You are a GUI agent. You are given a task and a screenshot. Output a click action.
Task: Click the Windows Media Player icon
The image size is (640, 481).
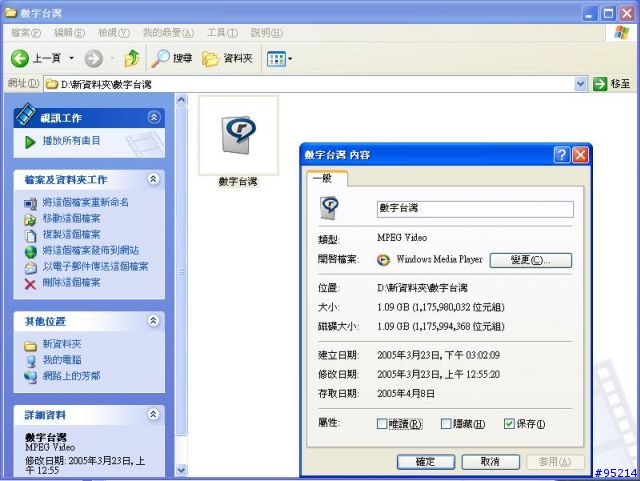click(x=383, y=260)
